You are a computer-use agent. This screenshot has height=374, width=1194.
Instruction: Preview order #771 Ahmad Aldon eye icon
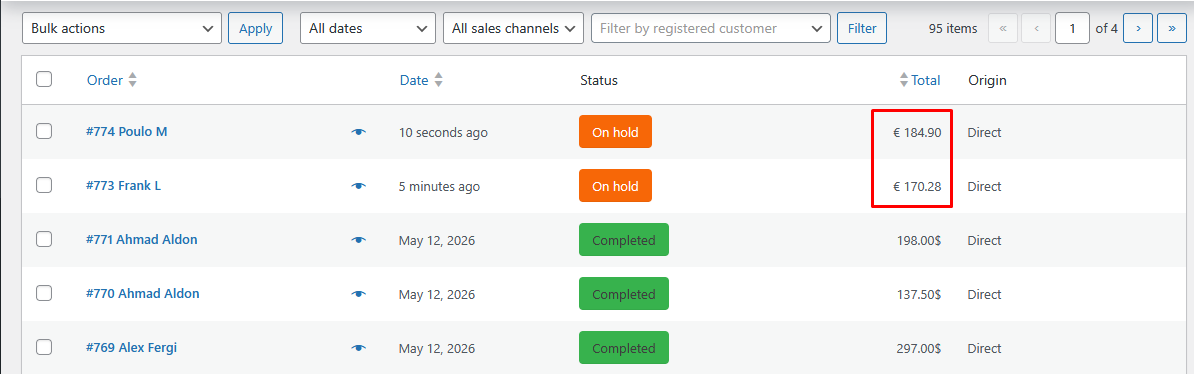(x=359, y=241)
